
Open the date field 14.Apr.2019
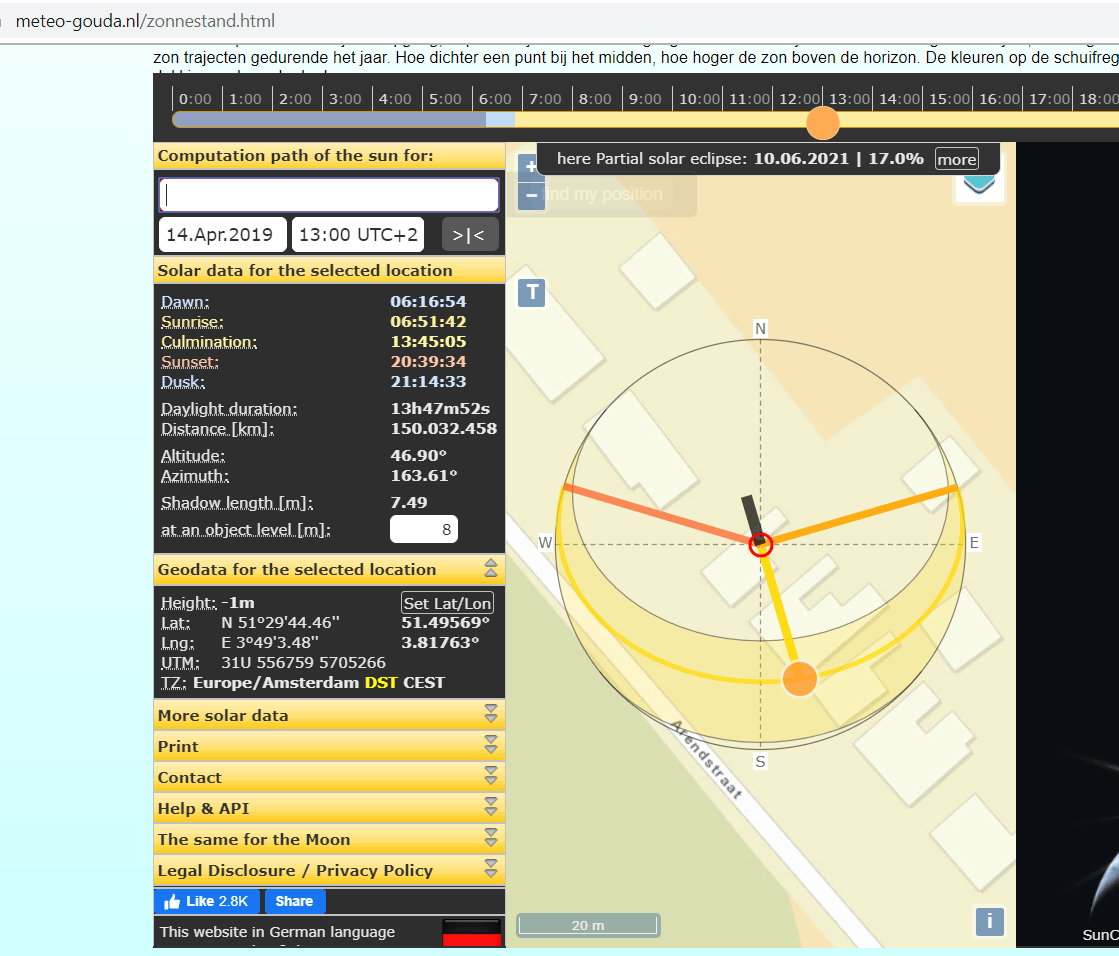pyautogui.click(x=222, y=235)
